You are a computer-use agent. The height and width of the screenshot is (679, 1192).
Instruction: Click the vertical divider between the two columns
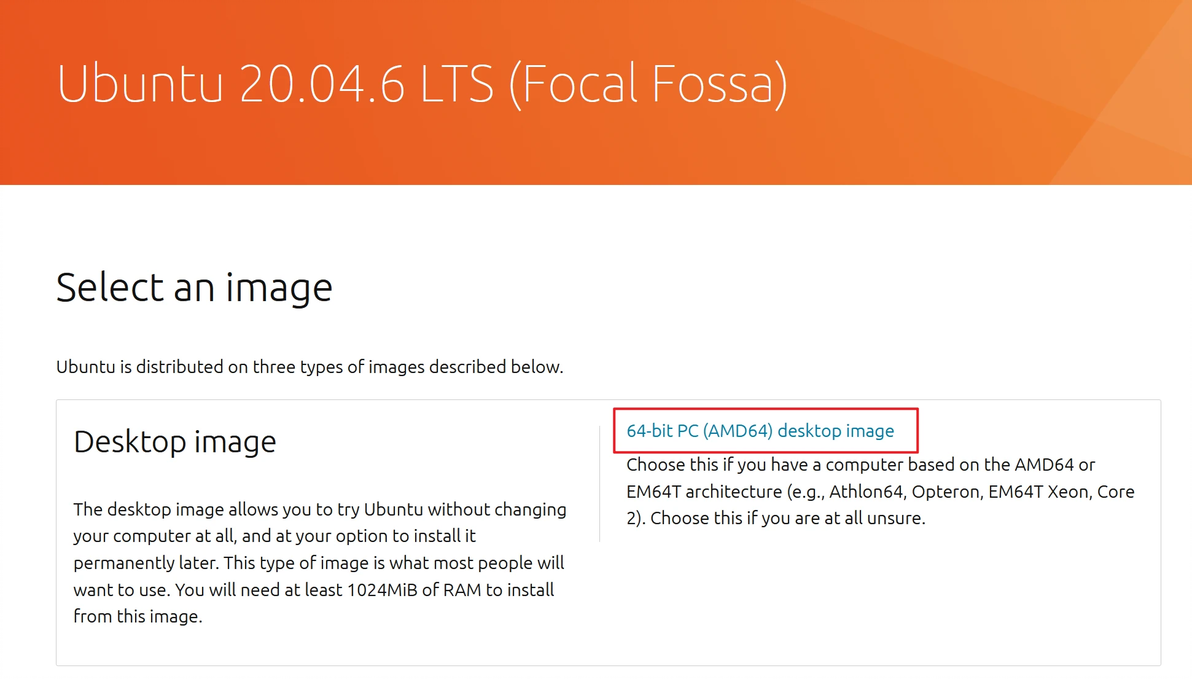(x=600, y=482)
